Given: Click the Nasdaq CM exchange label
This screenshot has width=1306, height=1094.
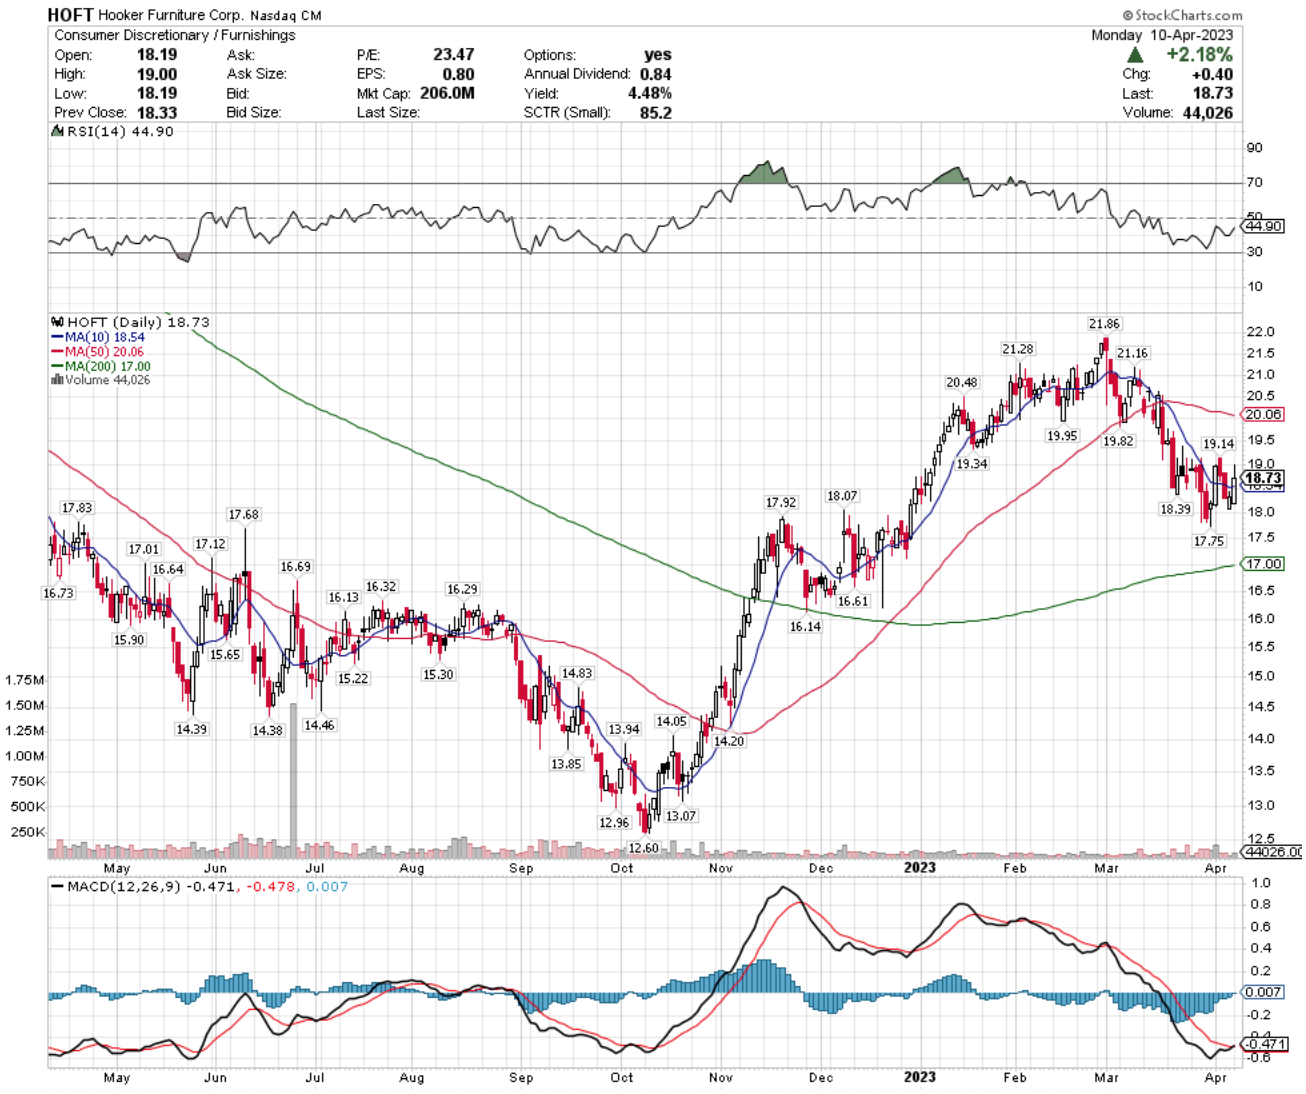Looking at the screenshot, I should pyautogui.click(x=285, y=16).
